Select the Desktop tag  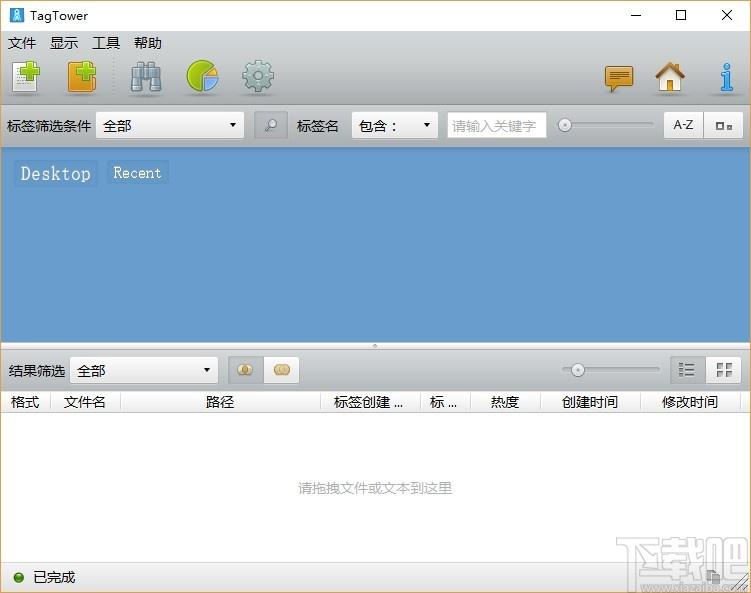coord(56,174)
